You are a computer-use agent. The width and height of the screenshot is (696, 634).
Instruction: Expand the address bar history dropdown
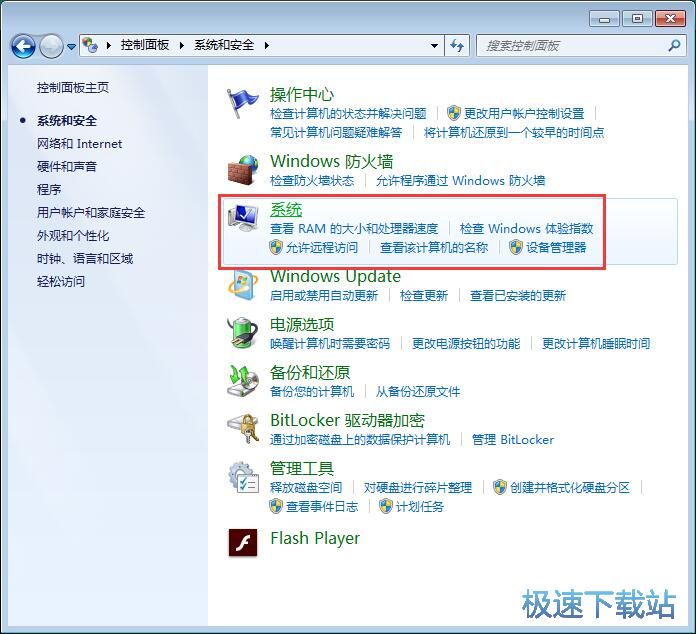pos(435,45)
